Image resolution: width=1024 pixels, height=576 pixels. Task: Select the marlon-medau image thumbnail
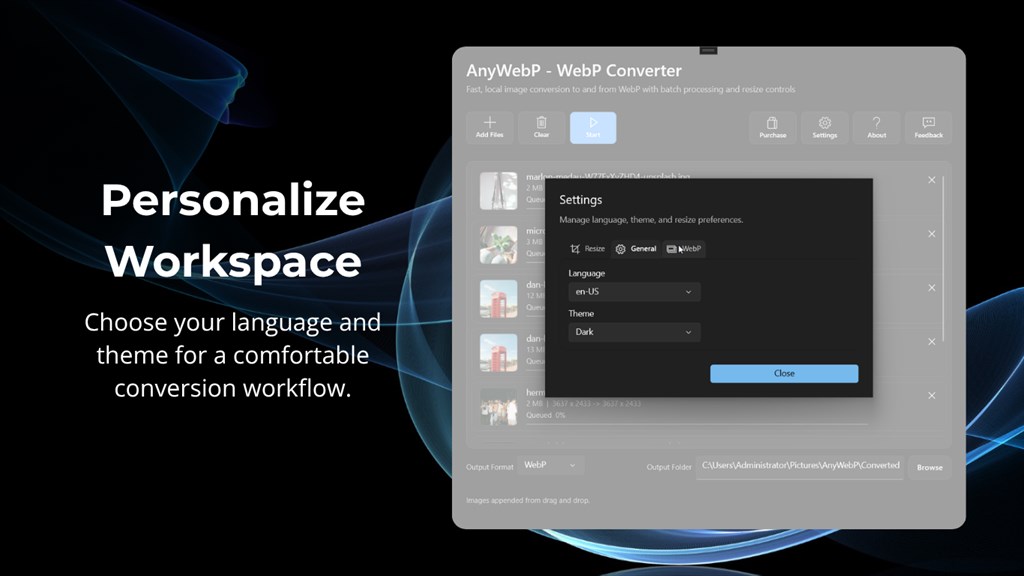498,191
